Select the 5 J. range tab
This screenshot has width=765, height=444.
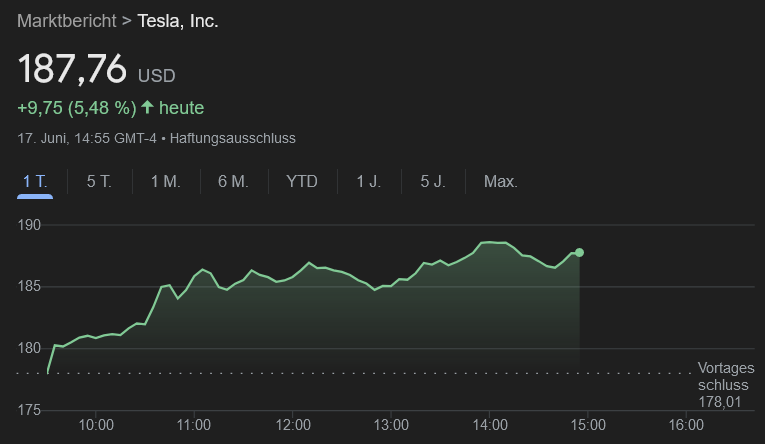pyautogui.click(x=433, y=182)
